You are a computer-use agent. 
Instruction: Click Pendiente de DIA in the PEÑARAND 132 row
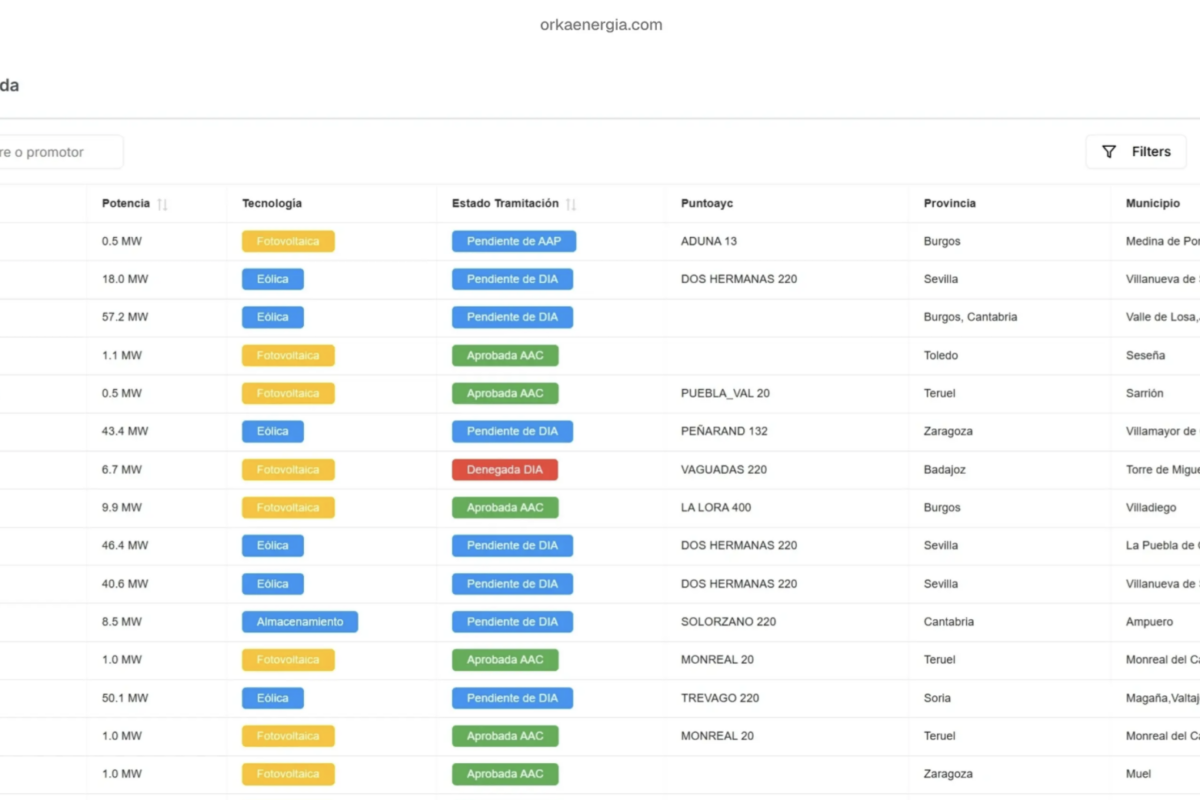coord(512,432)
